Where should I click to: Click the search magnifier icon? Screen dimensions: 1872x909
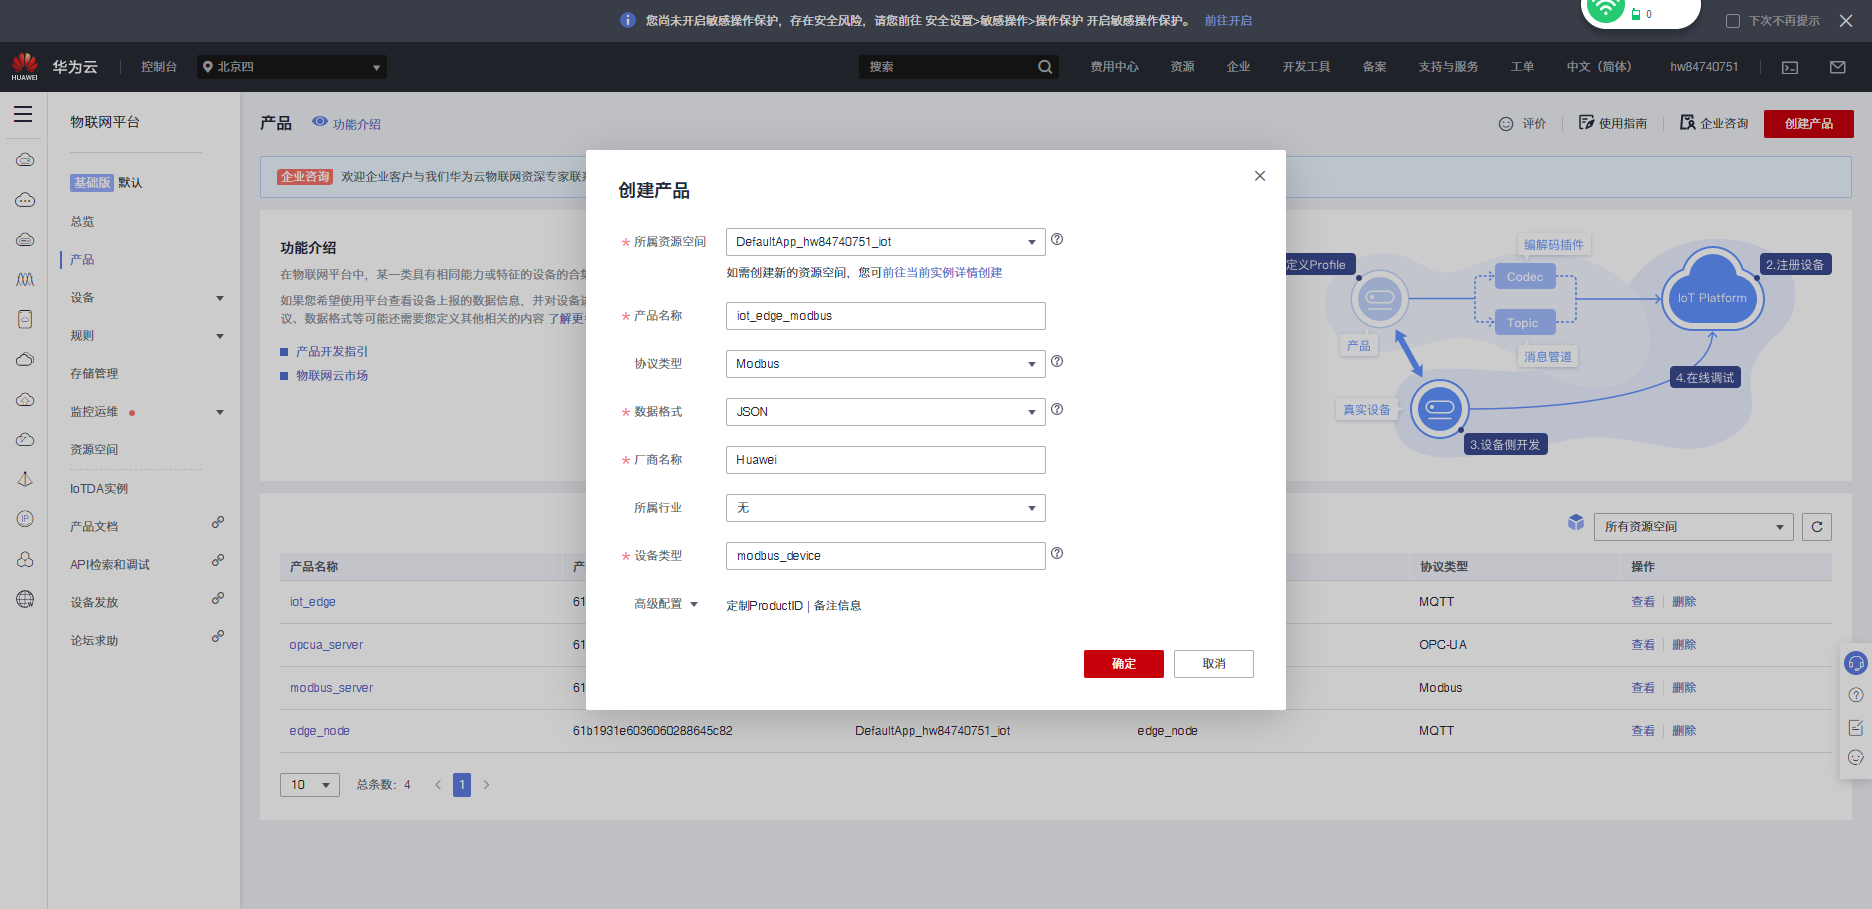tap(1045, 67)
